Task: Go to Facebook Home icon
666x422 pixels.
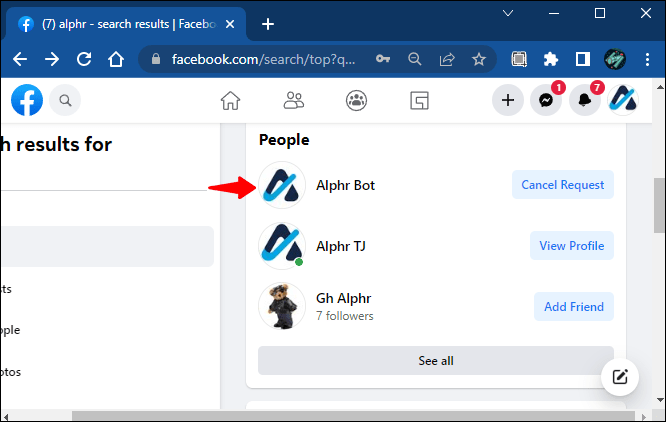Action: point(230,101)
